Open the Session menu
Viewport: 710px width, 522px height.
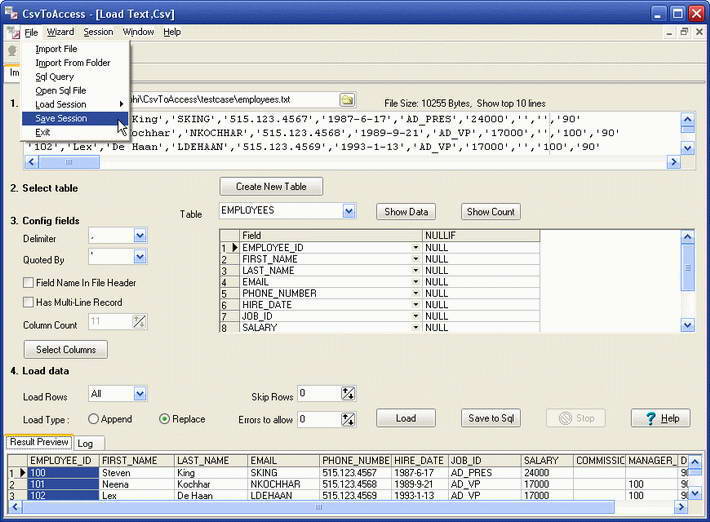pos(98,32)
